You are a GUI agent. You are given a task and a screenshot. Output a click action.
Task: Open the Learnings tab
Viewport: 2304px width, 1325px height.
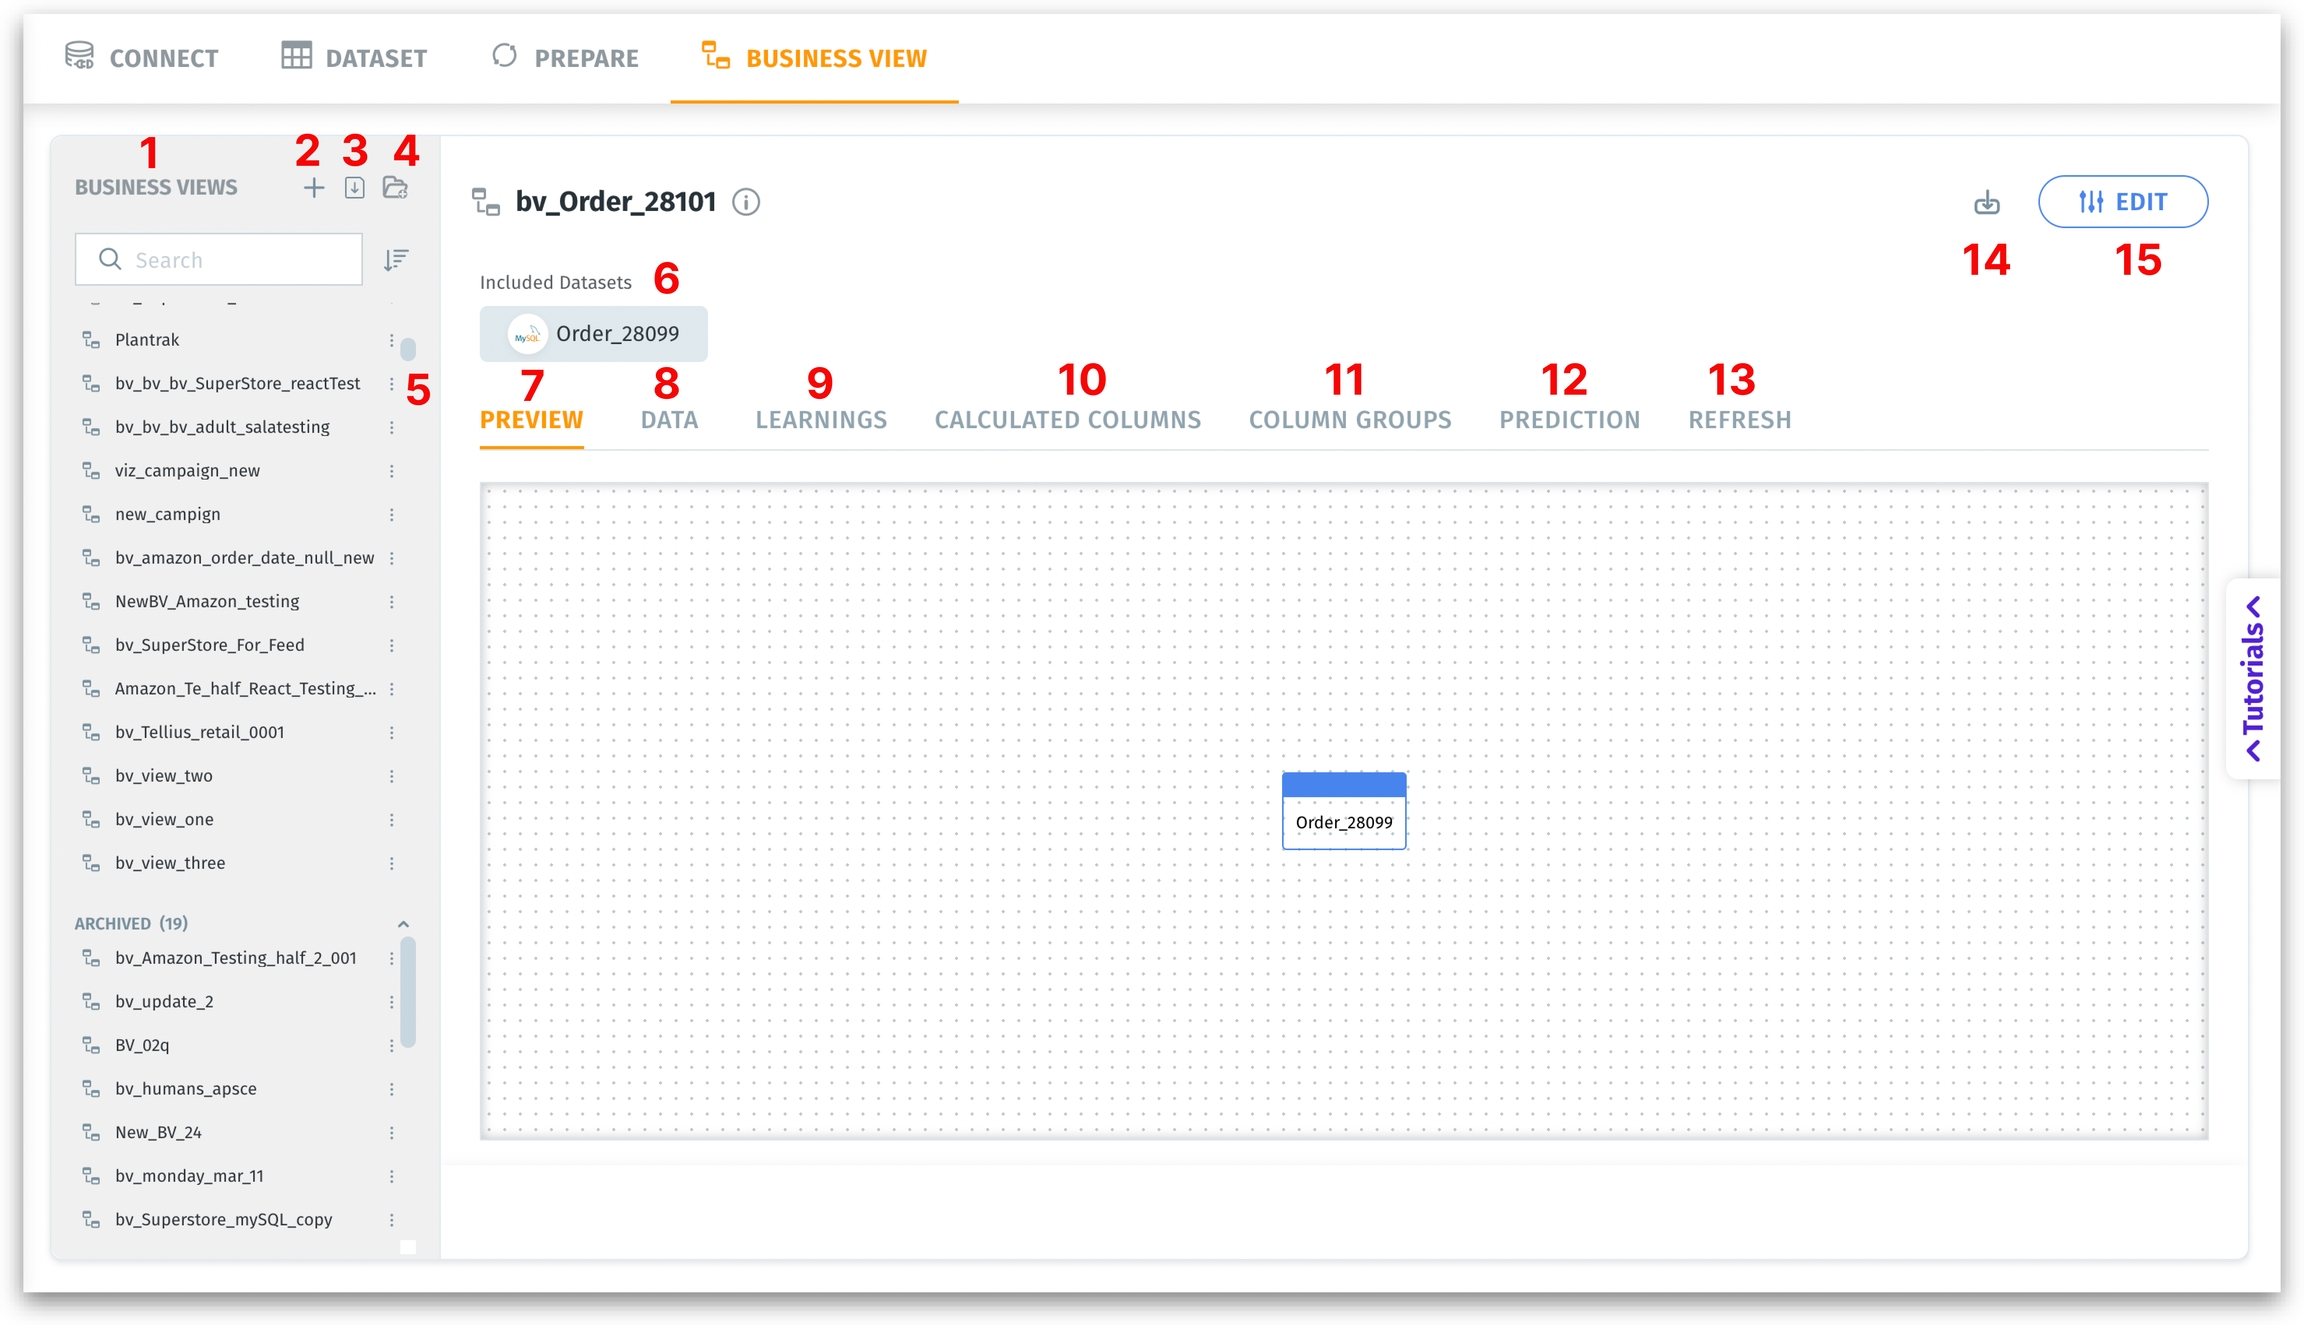pos(820,420)
